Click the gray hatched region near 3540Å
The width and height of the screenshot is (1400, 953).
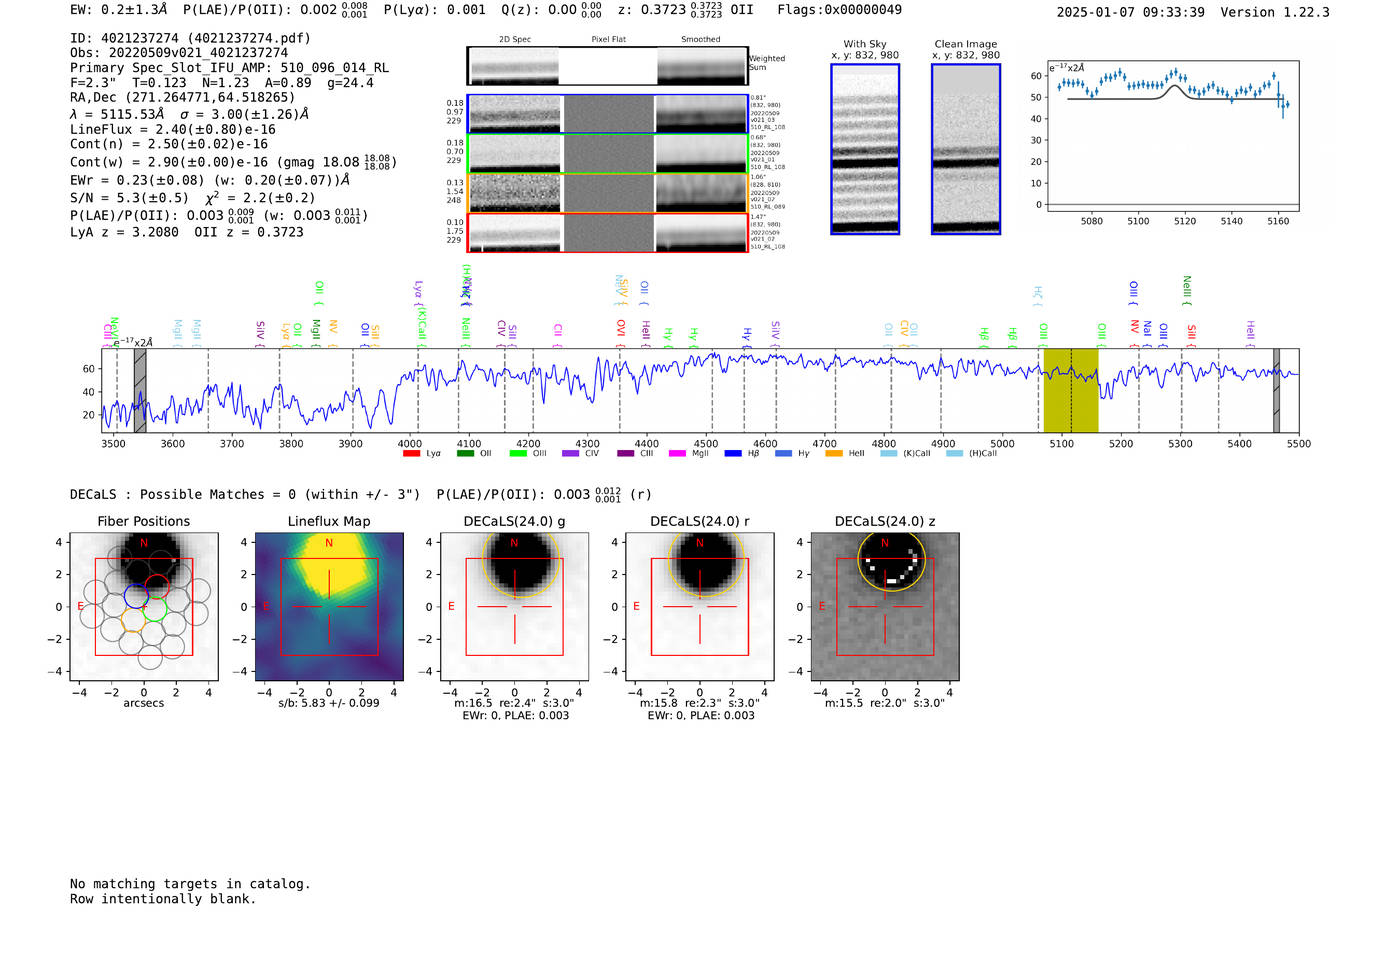[140, 390]
